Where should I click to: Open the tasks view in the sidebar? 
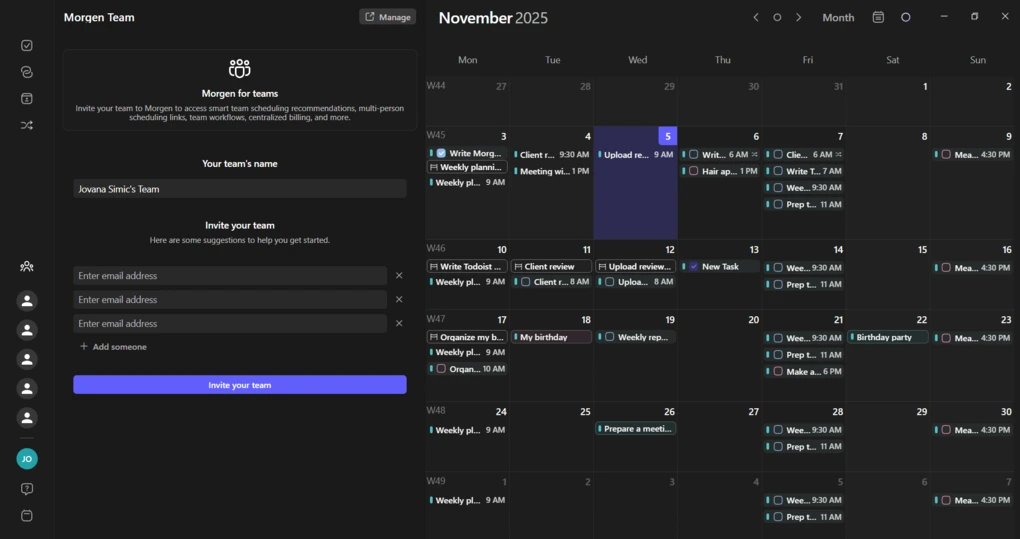27,45
